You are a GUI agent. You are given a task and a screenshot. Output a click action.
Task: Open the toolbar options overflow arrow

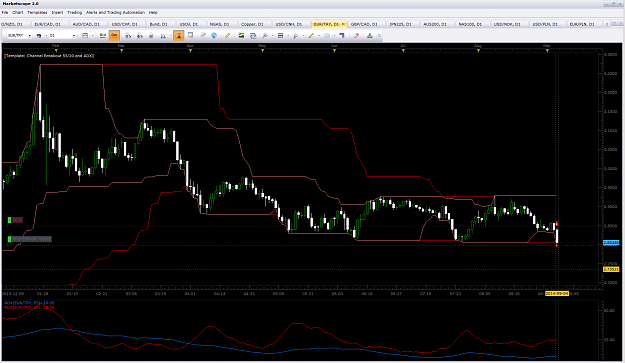click(379, 36)
